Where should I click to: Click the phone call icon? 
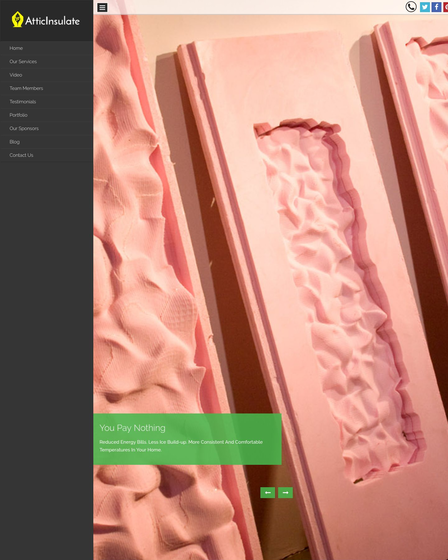(411, 7)
